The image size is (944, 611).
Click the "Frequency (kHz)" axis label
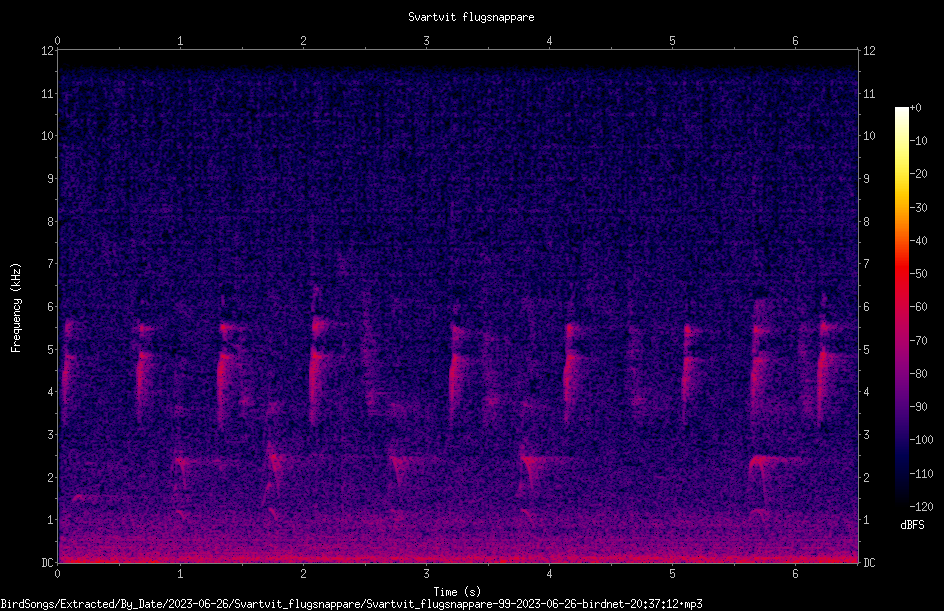(16, 308)
